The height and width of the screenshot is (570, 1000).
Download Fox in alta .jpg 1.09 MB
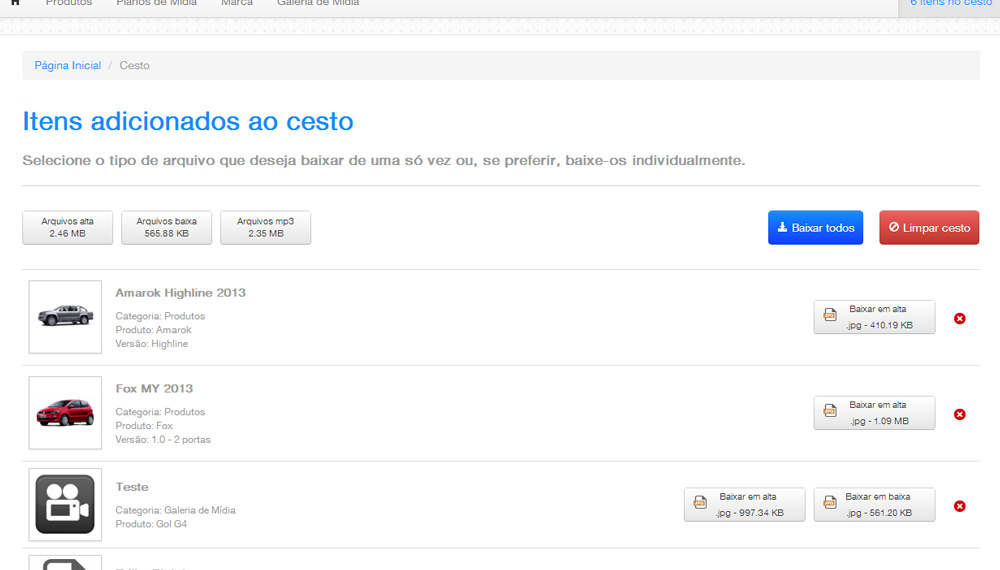point(874,413)
